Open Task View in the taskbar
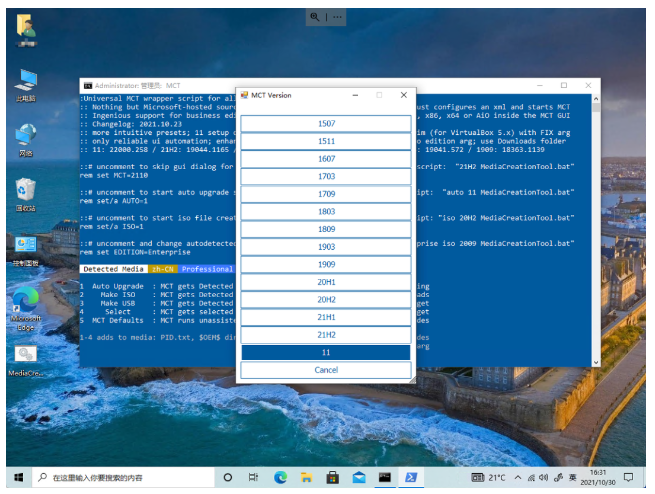Viewport: 655px width, 494px height. 254,477
